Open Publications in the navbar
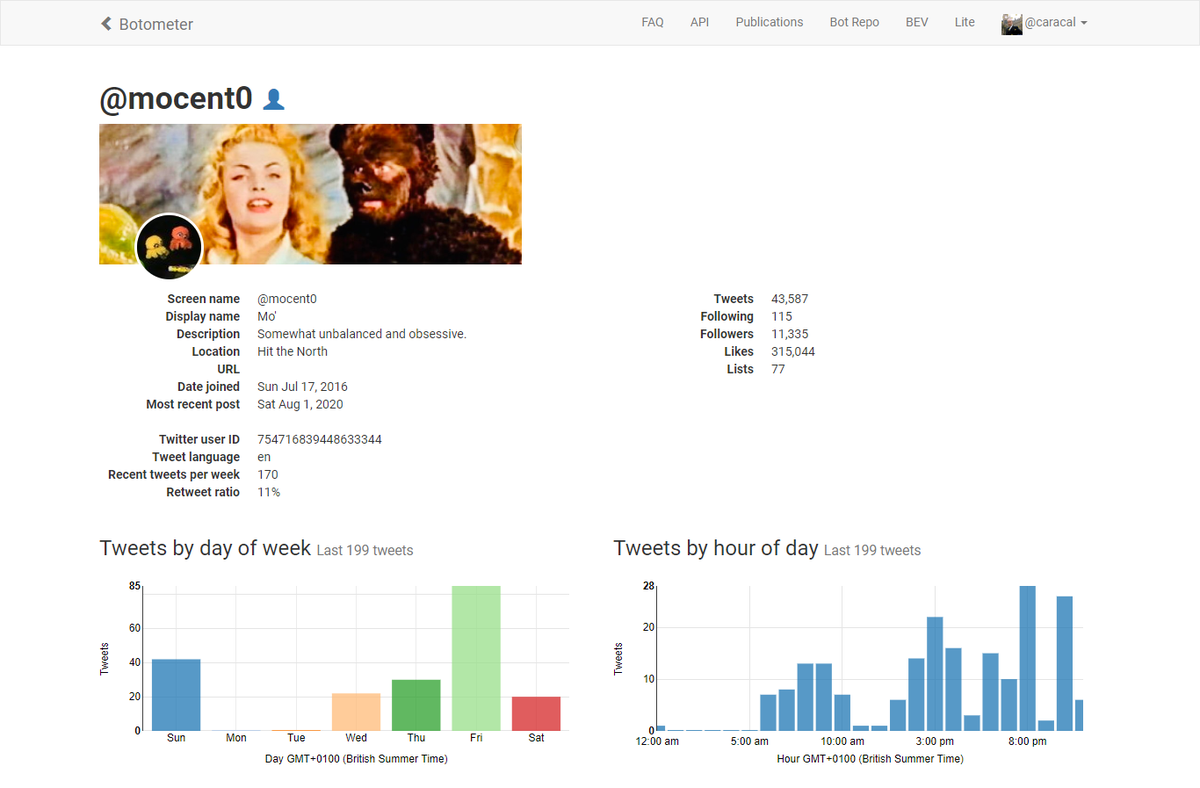The image size is (1200, 788). pos(769,22)
